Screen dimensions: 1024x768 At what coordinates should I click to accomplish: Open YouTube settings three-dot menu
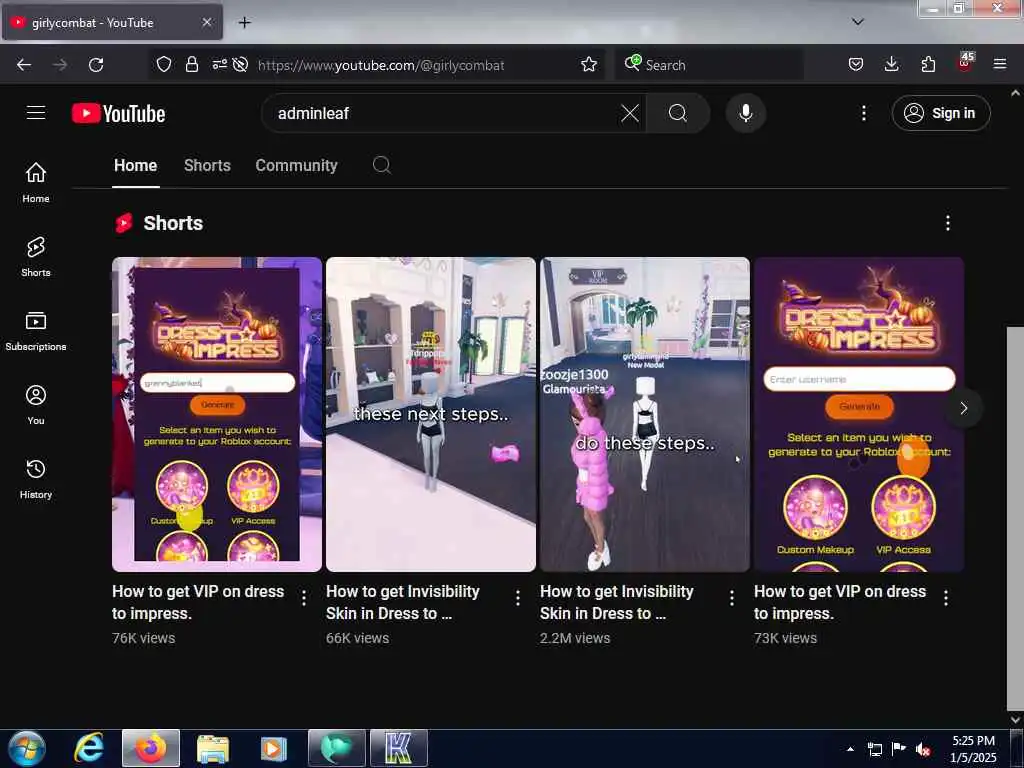tap(863, 113)
